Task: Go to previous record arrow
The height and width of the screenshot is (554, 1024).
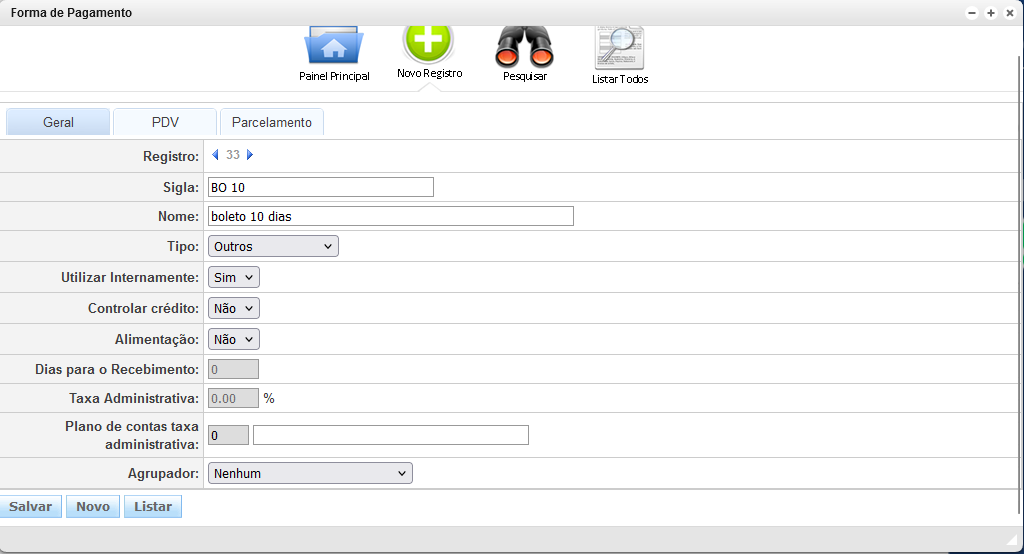Action: 215,155
